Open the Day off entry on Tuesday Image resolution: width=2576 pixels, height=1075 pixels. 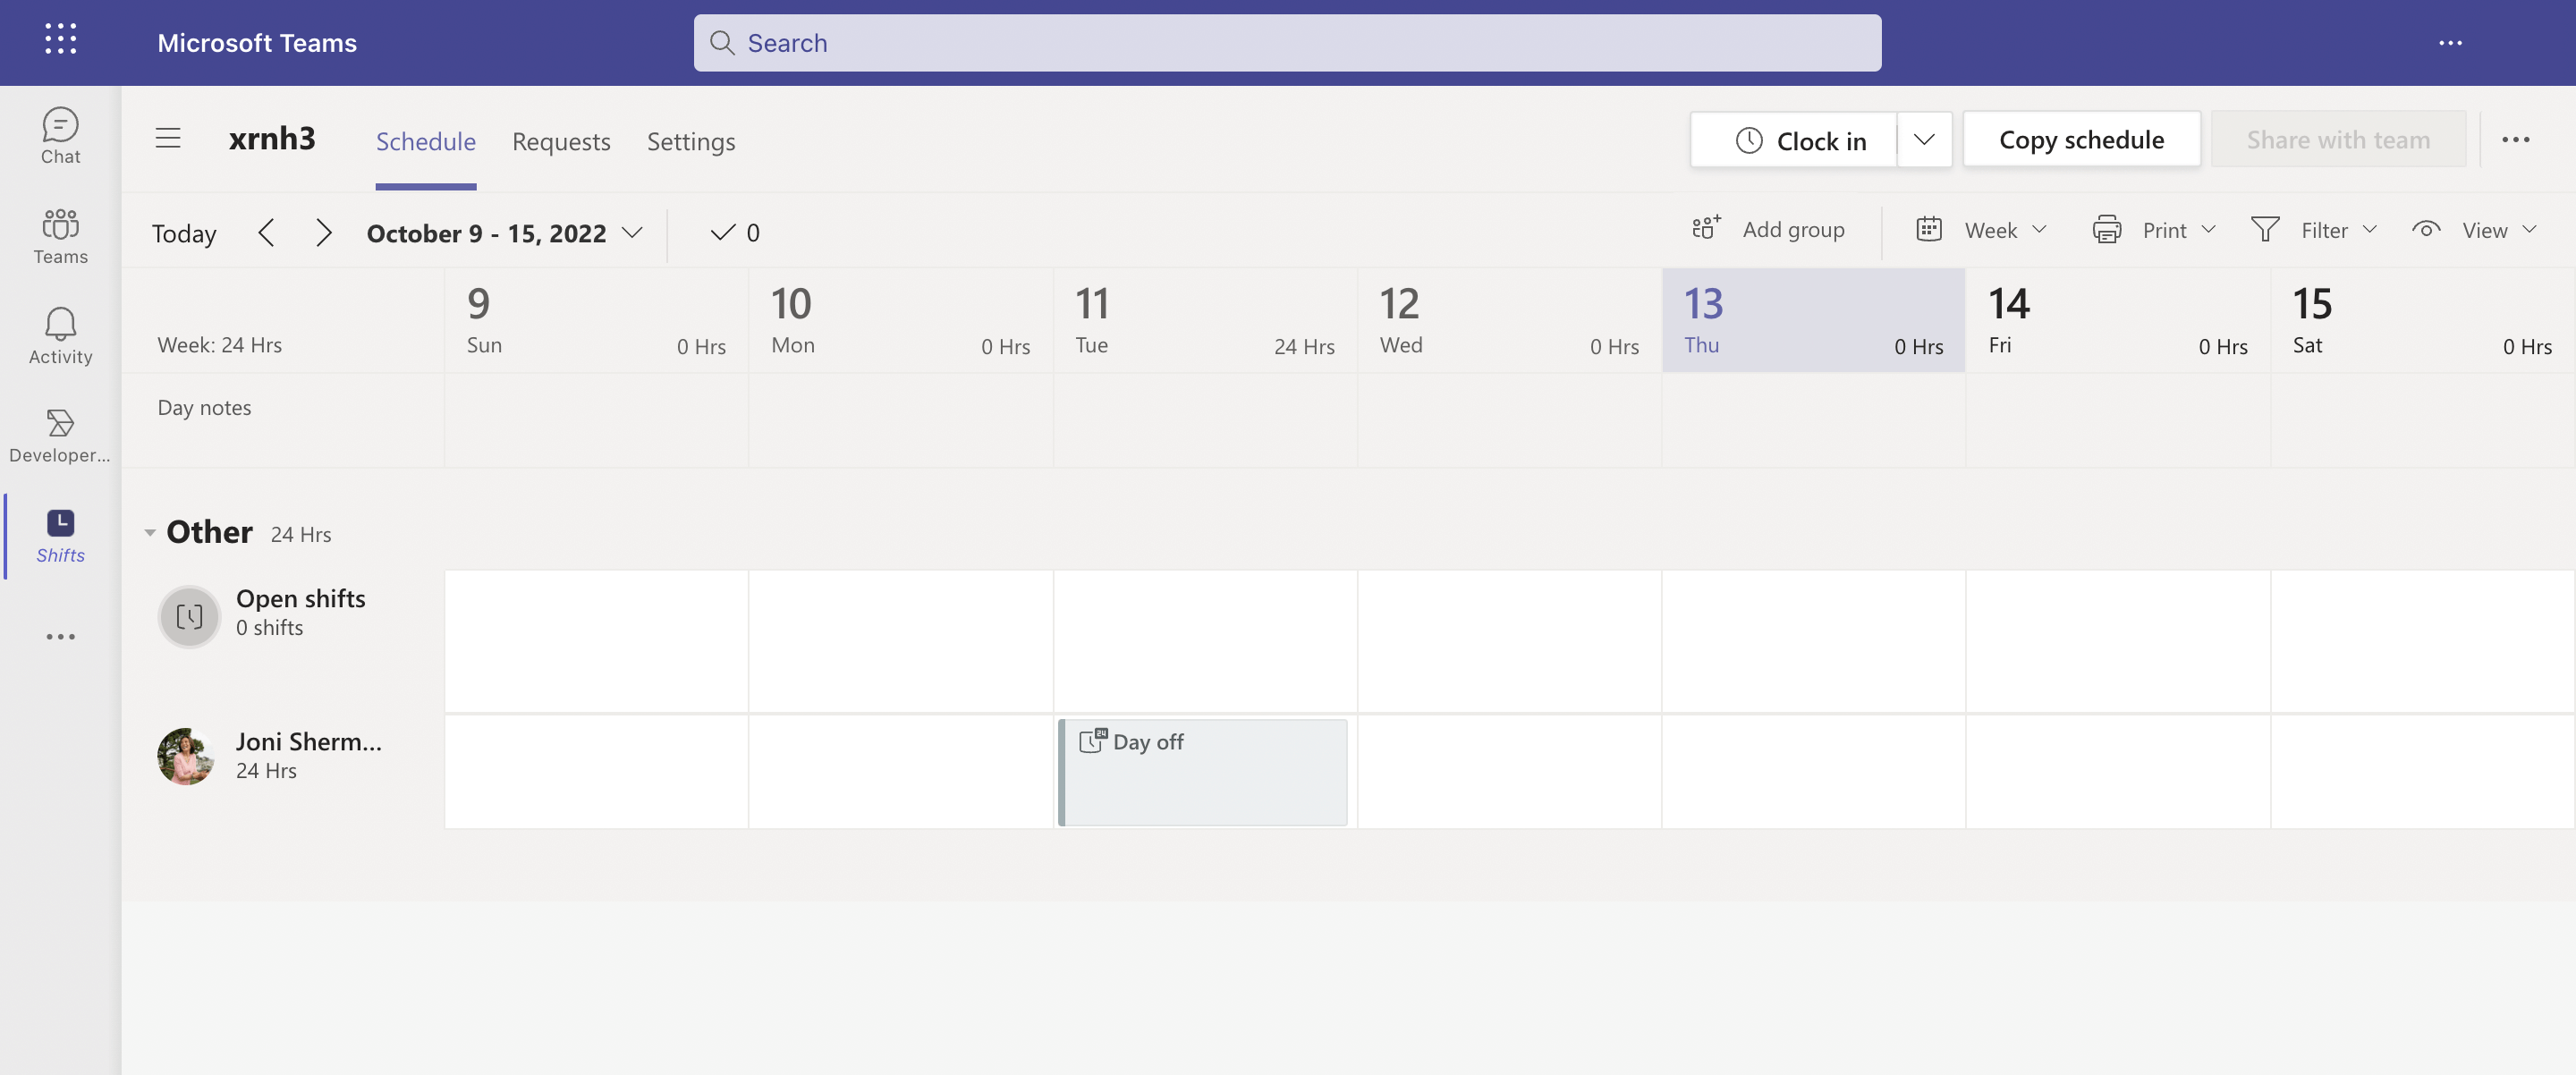coord(1203,772)
